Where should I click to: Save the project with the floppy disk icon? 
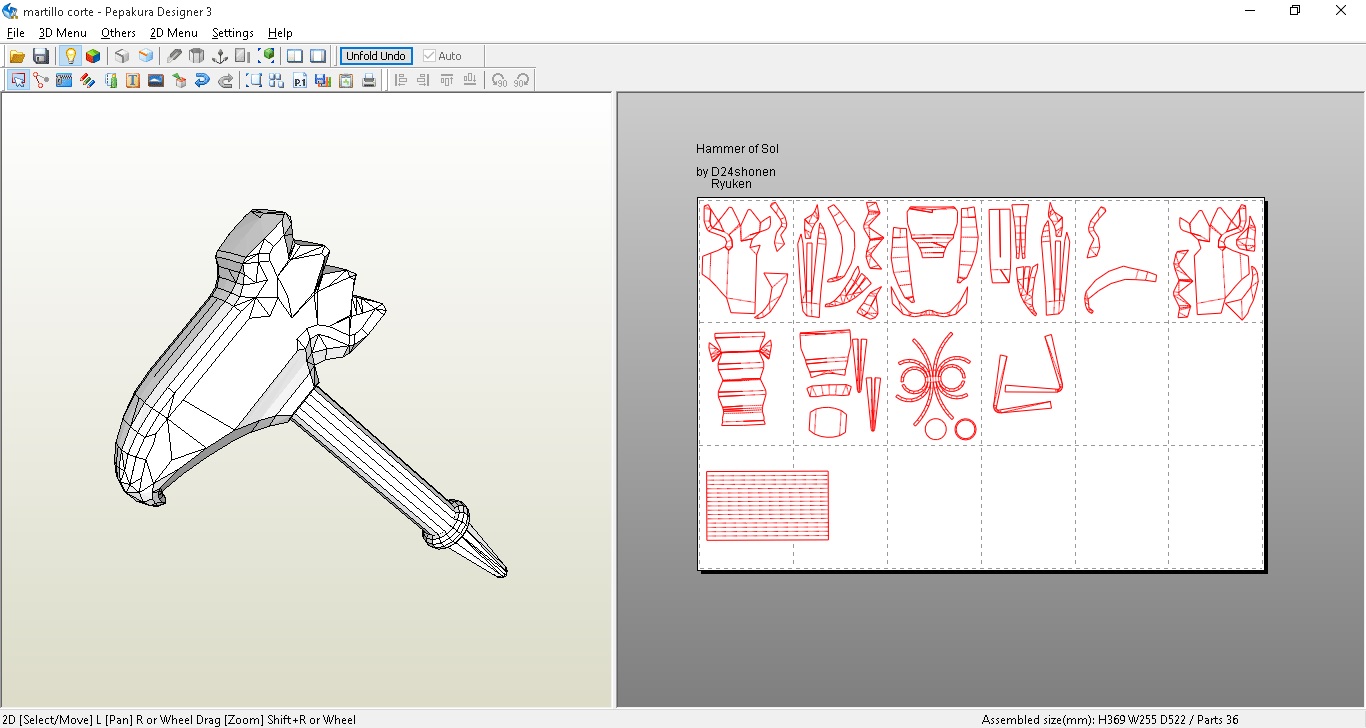pos(41,56)
